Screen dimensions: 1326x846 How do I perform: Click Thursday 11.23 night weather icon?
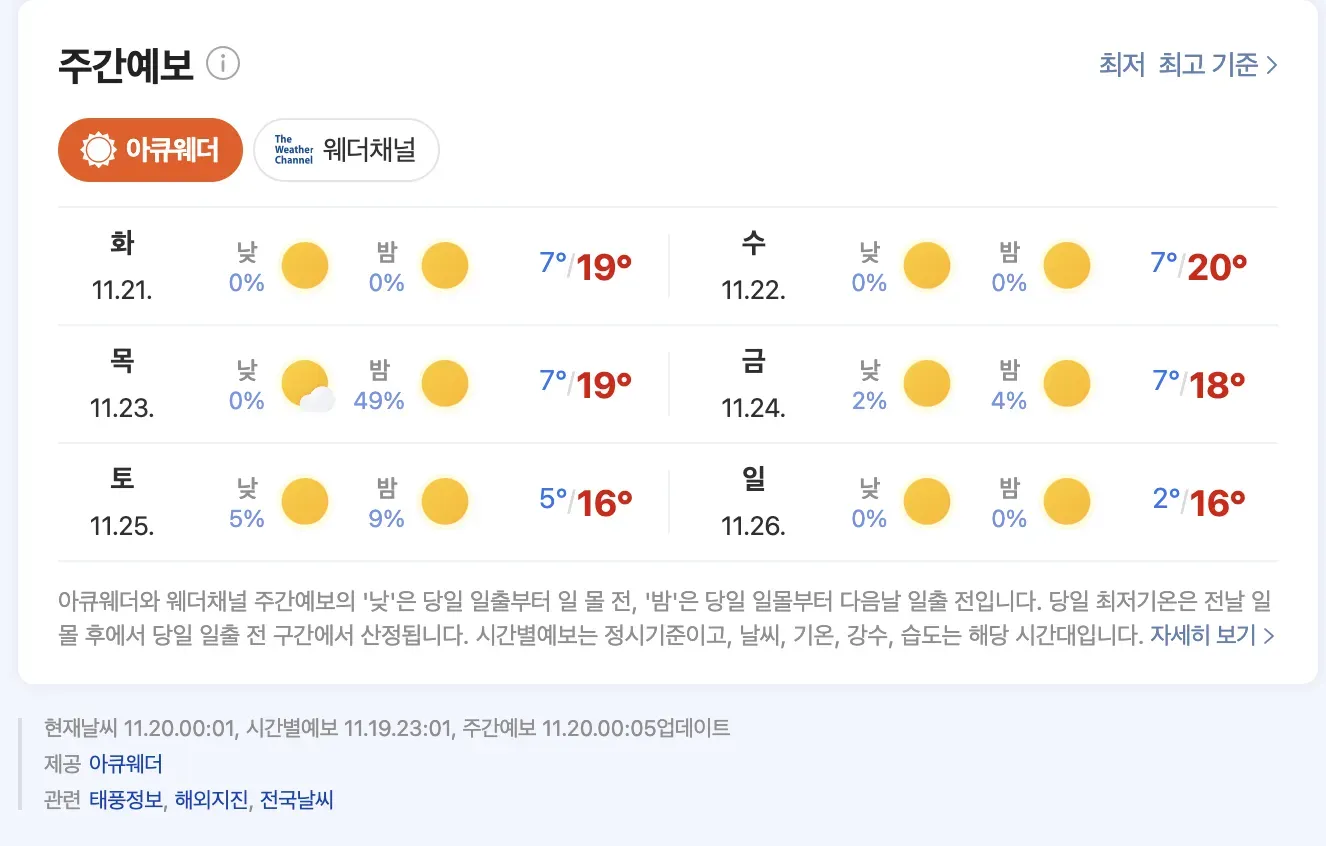[x=445, y=384]
